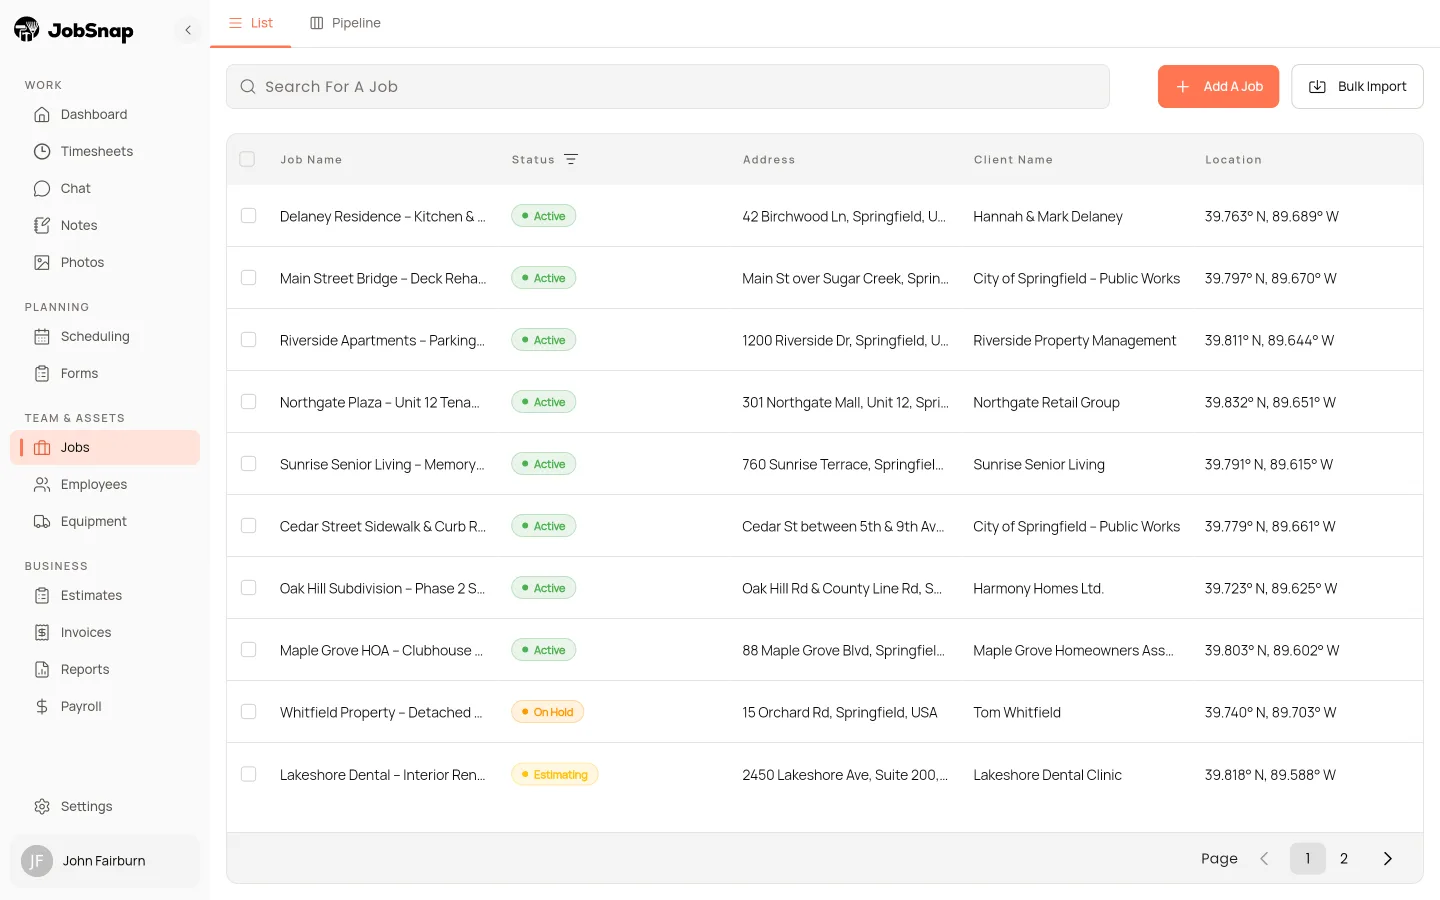Viewport: 1440px width, 900px height.
Task: Check the Whitfield Property row checkbox
Action: (x=249, y=712)
